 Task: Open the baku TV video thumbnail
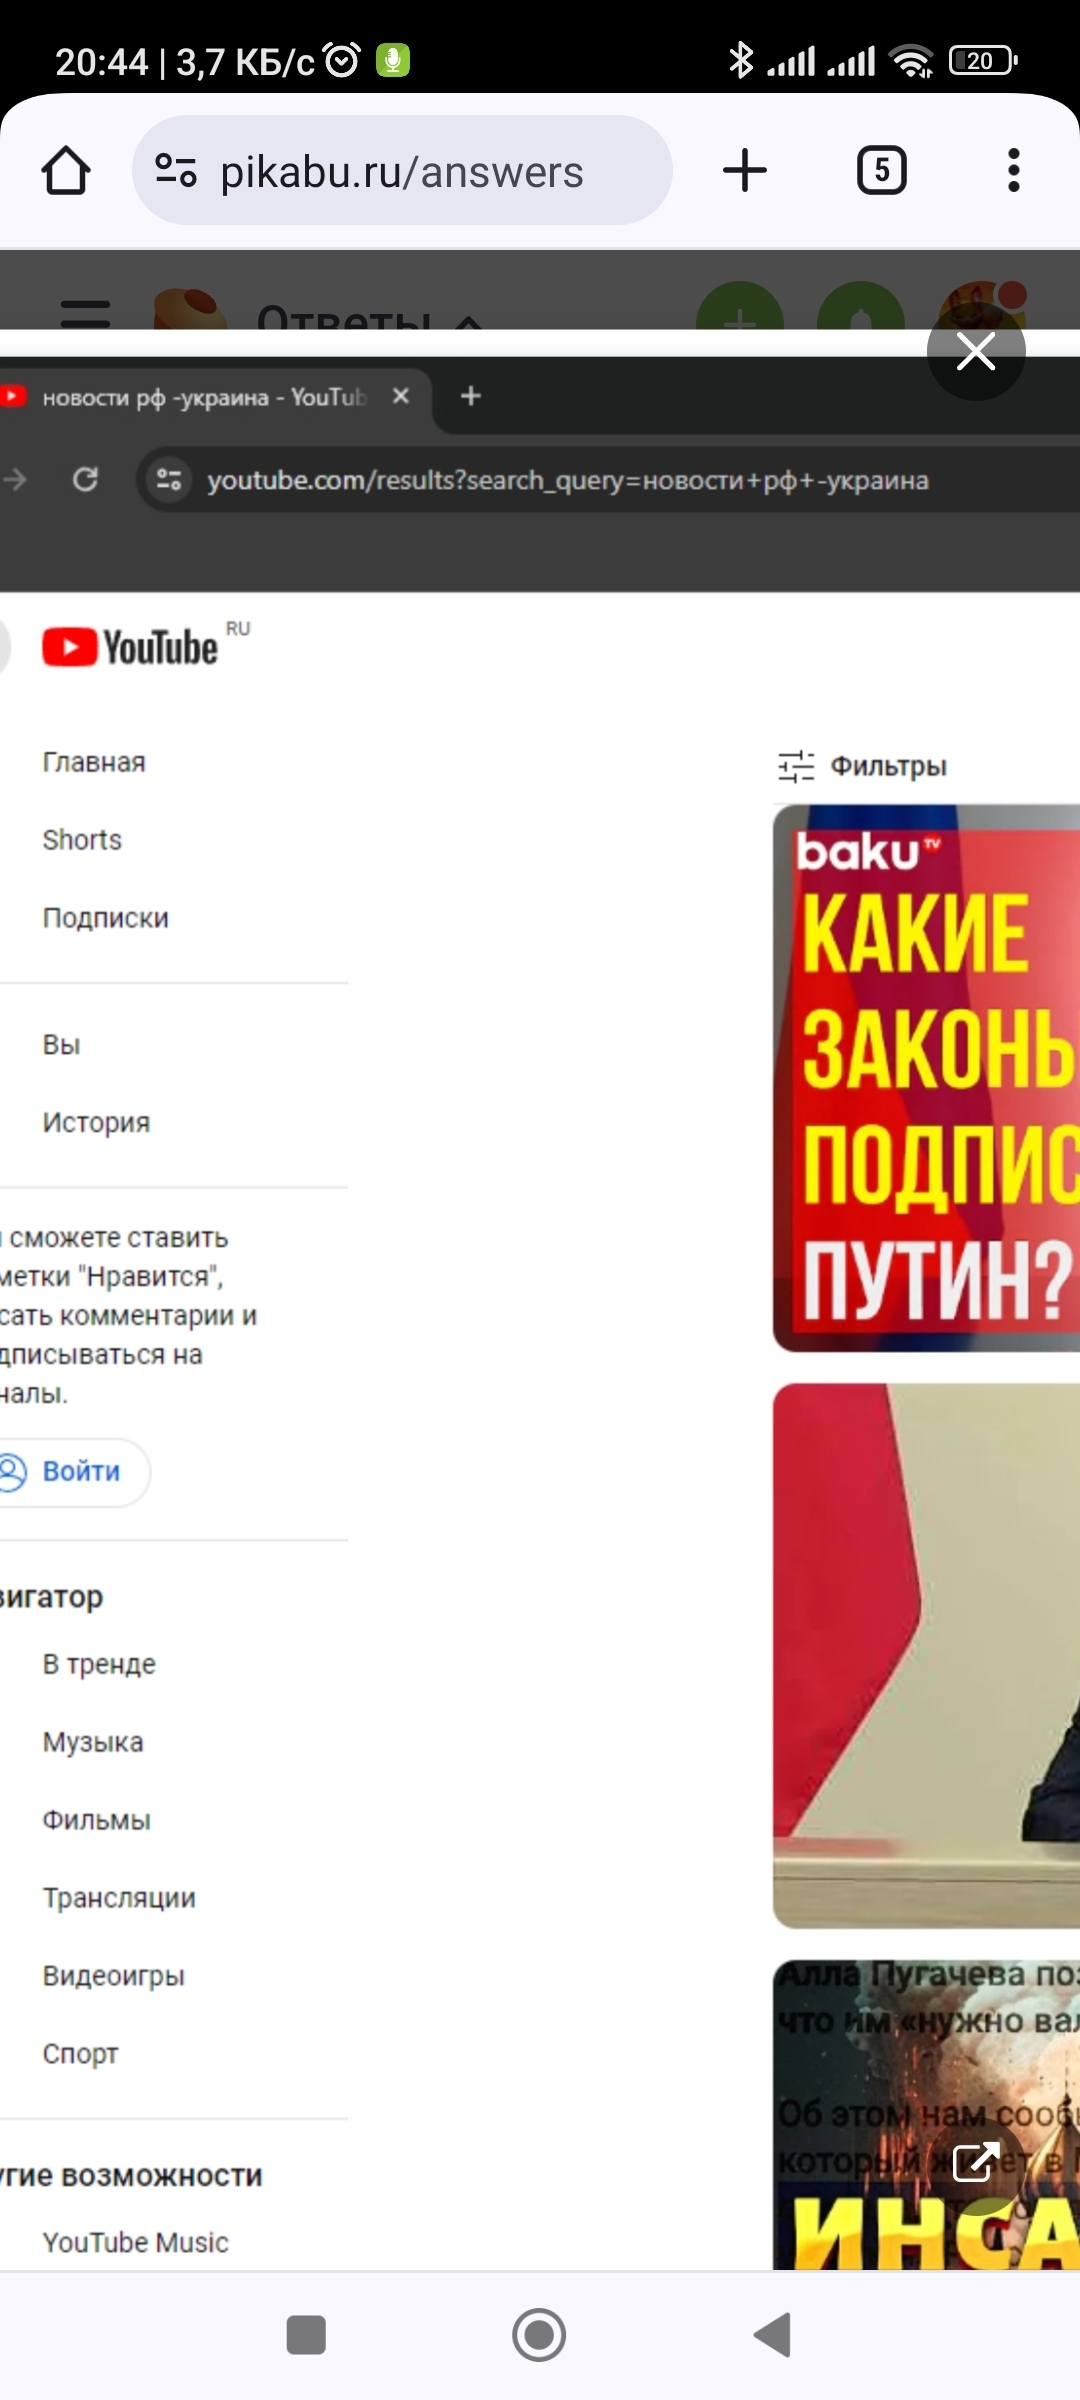click(926, 1078)
